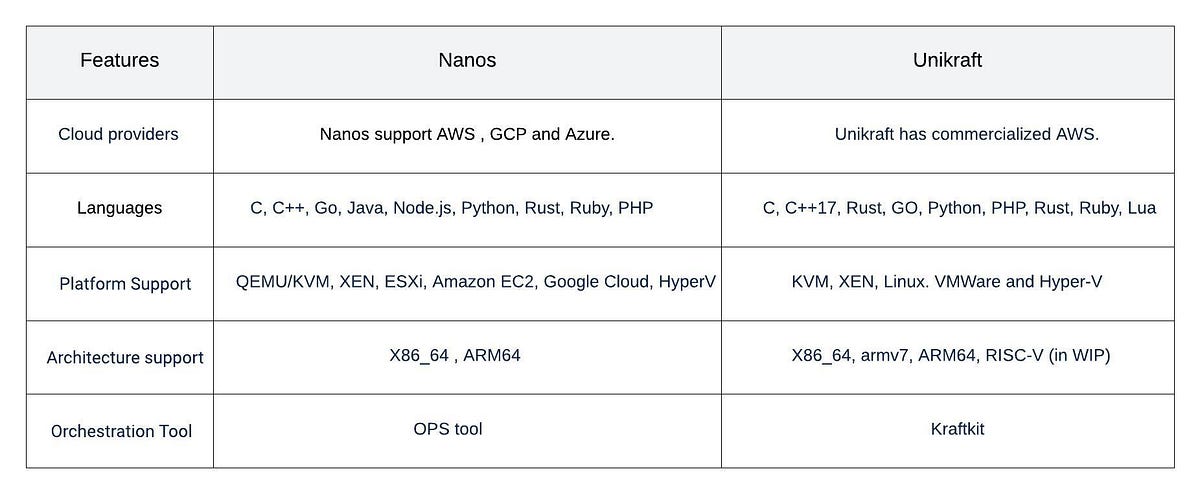Click the Cloud providers row label
This screenshot has height=494, width=1200.
[x=118, y=134]
